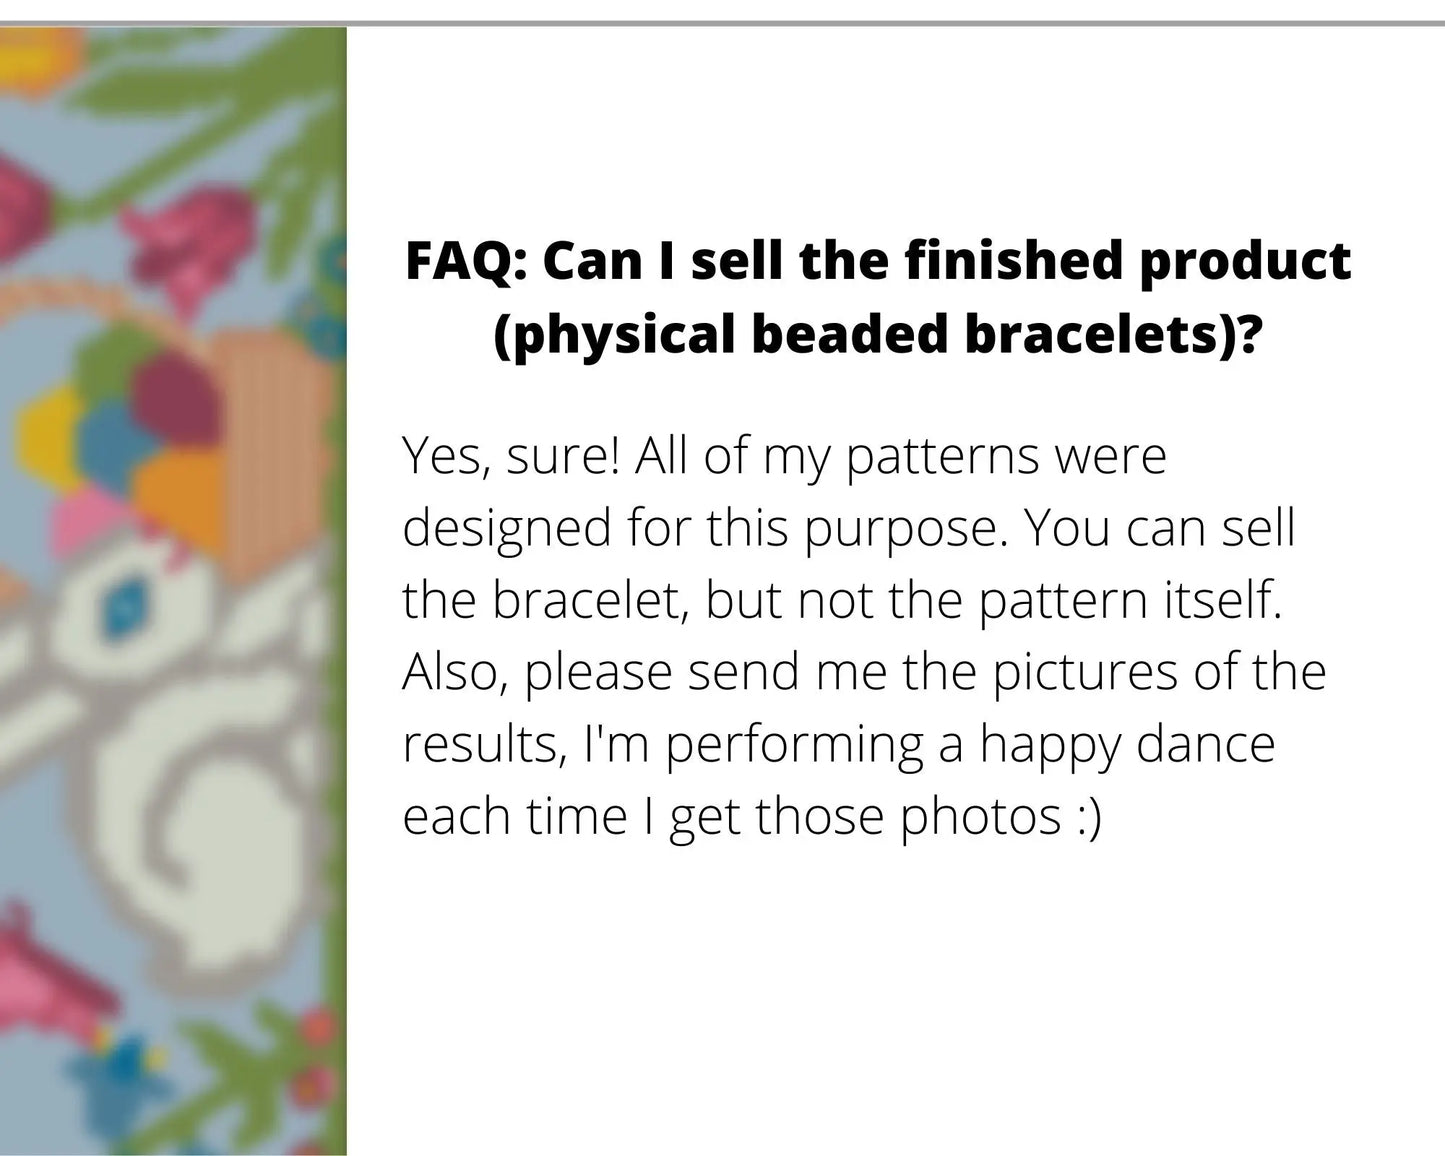
Task: Click the "(physical beaded bracelets)?" heading line
Action: (877, 334)
